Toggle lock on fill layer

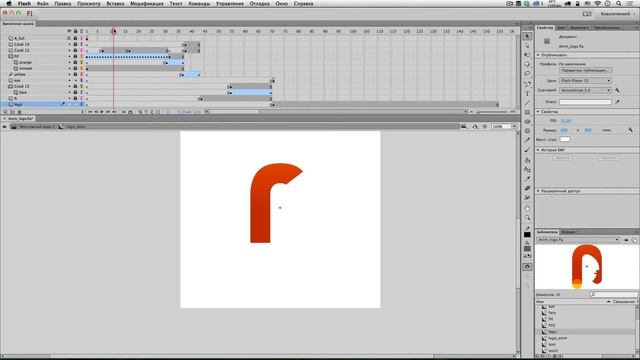(x=75, y=56)
